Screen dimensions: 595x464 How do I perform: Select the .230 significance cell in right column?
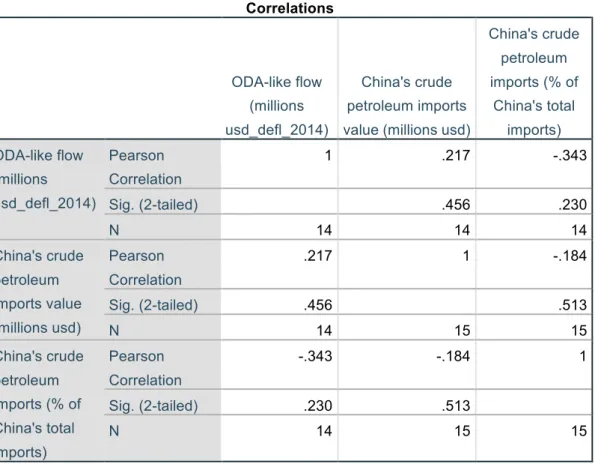(573, 204)
